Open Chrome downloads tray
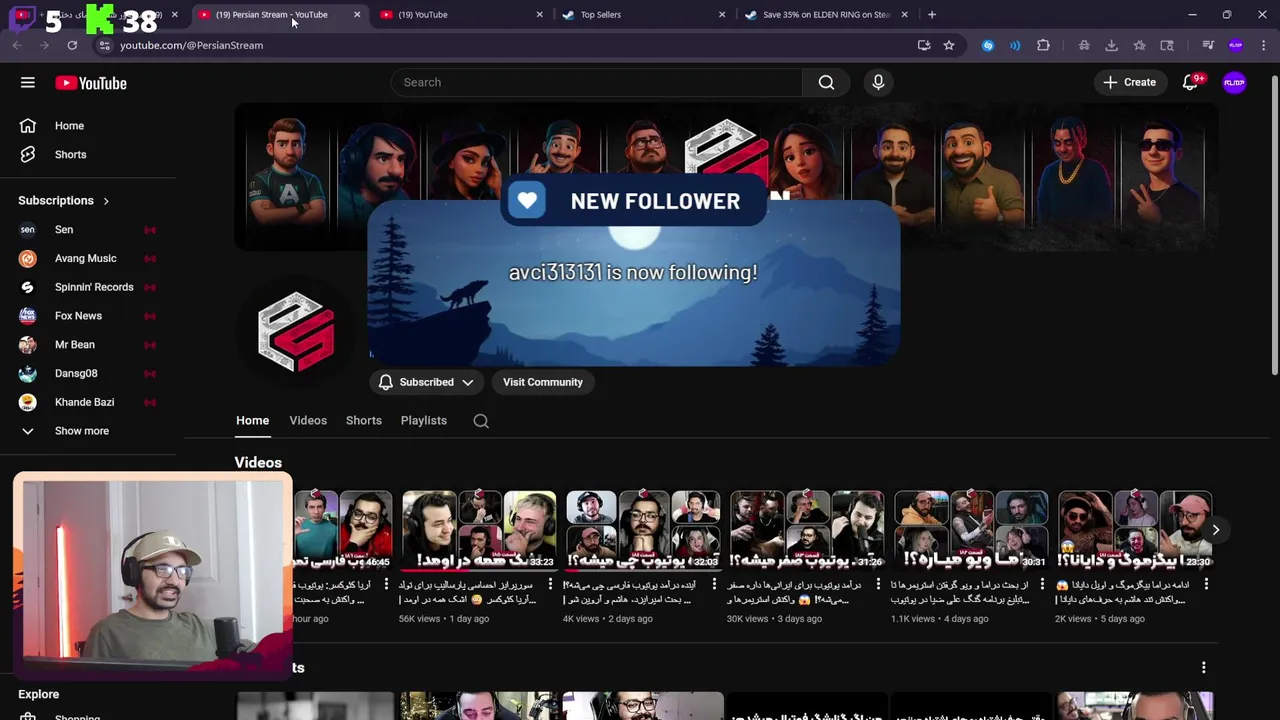The image size is (1280, 720). coord(1111,45)
